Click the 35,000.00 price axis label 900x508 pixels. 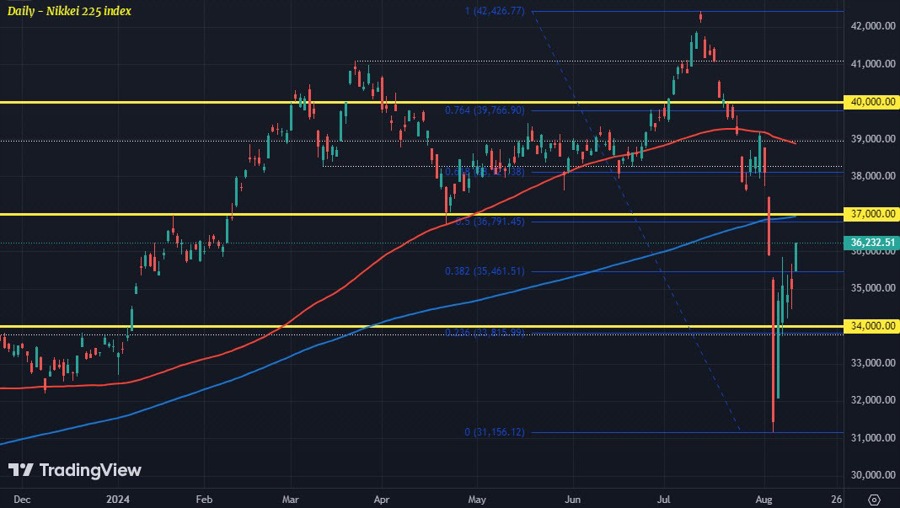click(x=873, y=288)
